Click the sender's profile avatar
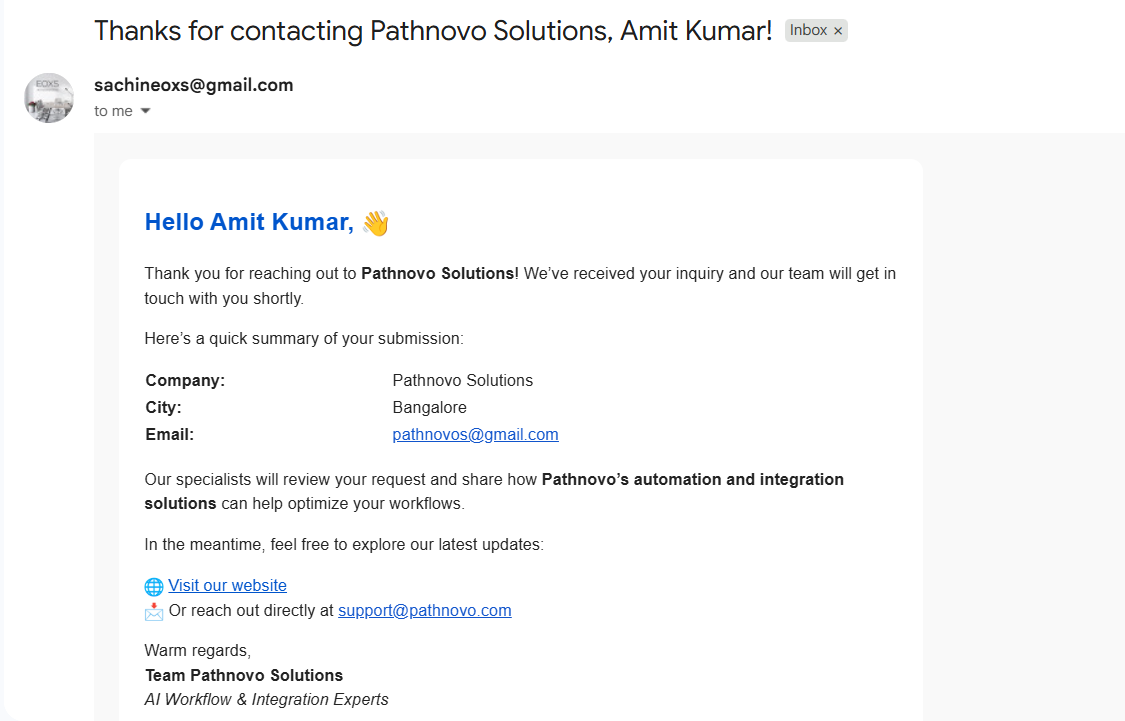This screenshot has width=1125, height=721. point(49,98)
